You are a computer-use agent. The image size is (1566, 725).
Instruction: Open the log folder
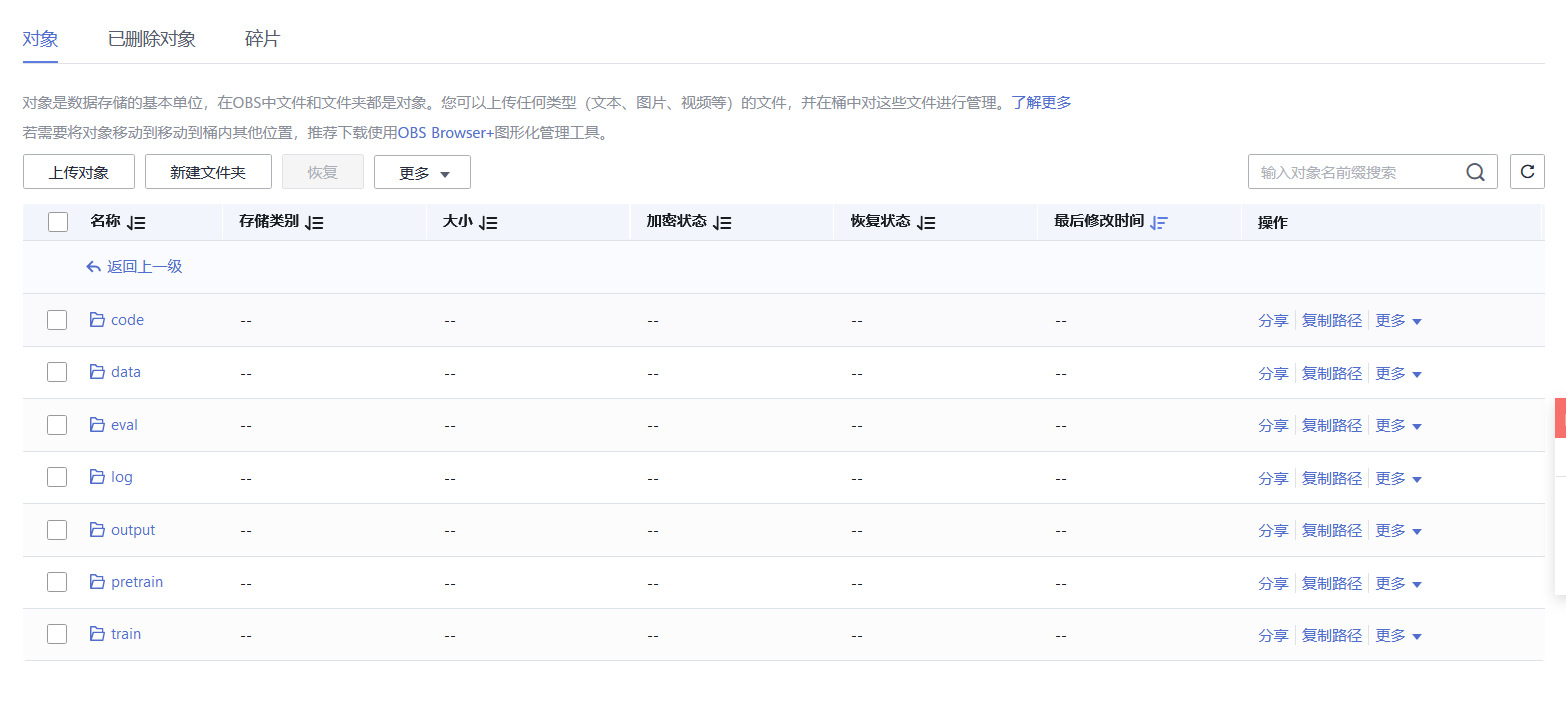[122, 477]
